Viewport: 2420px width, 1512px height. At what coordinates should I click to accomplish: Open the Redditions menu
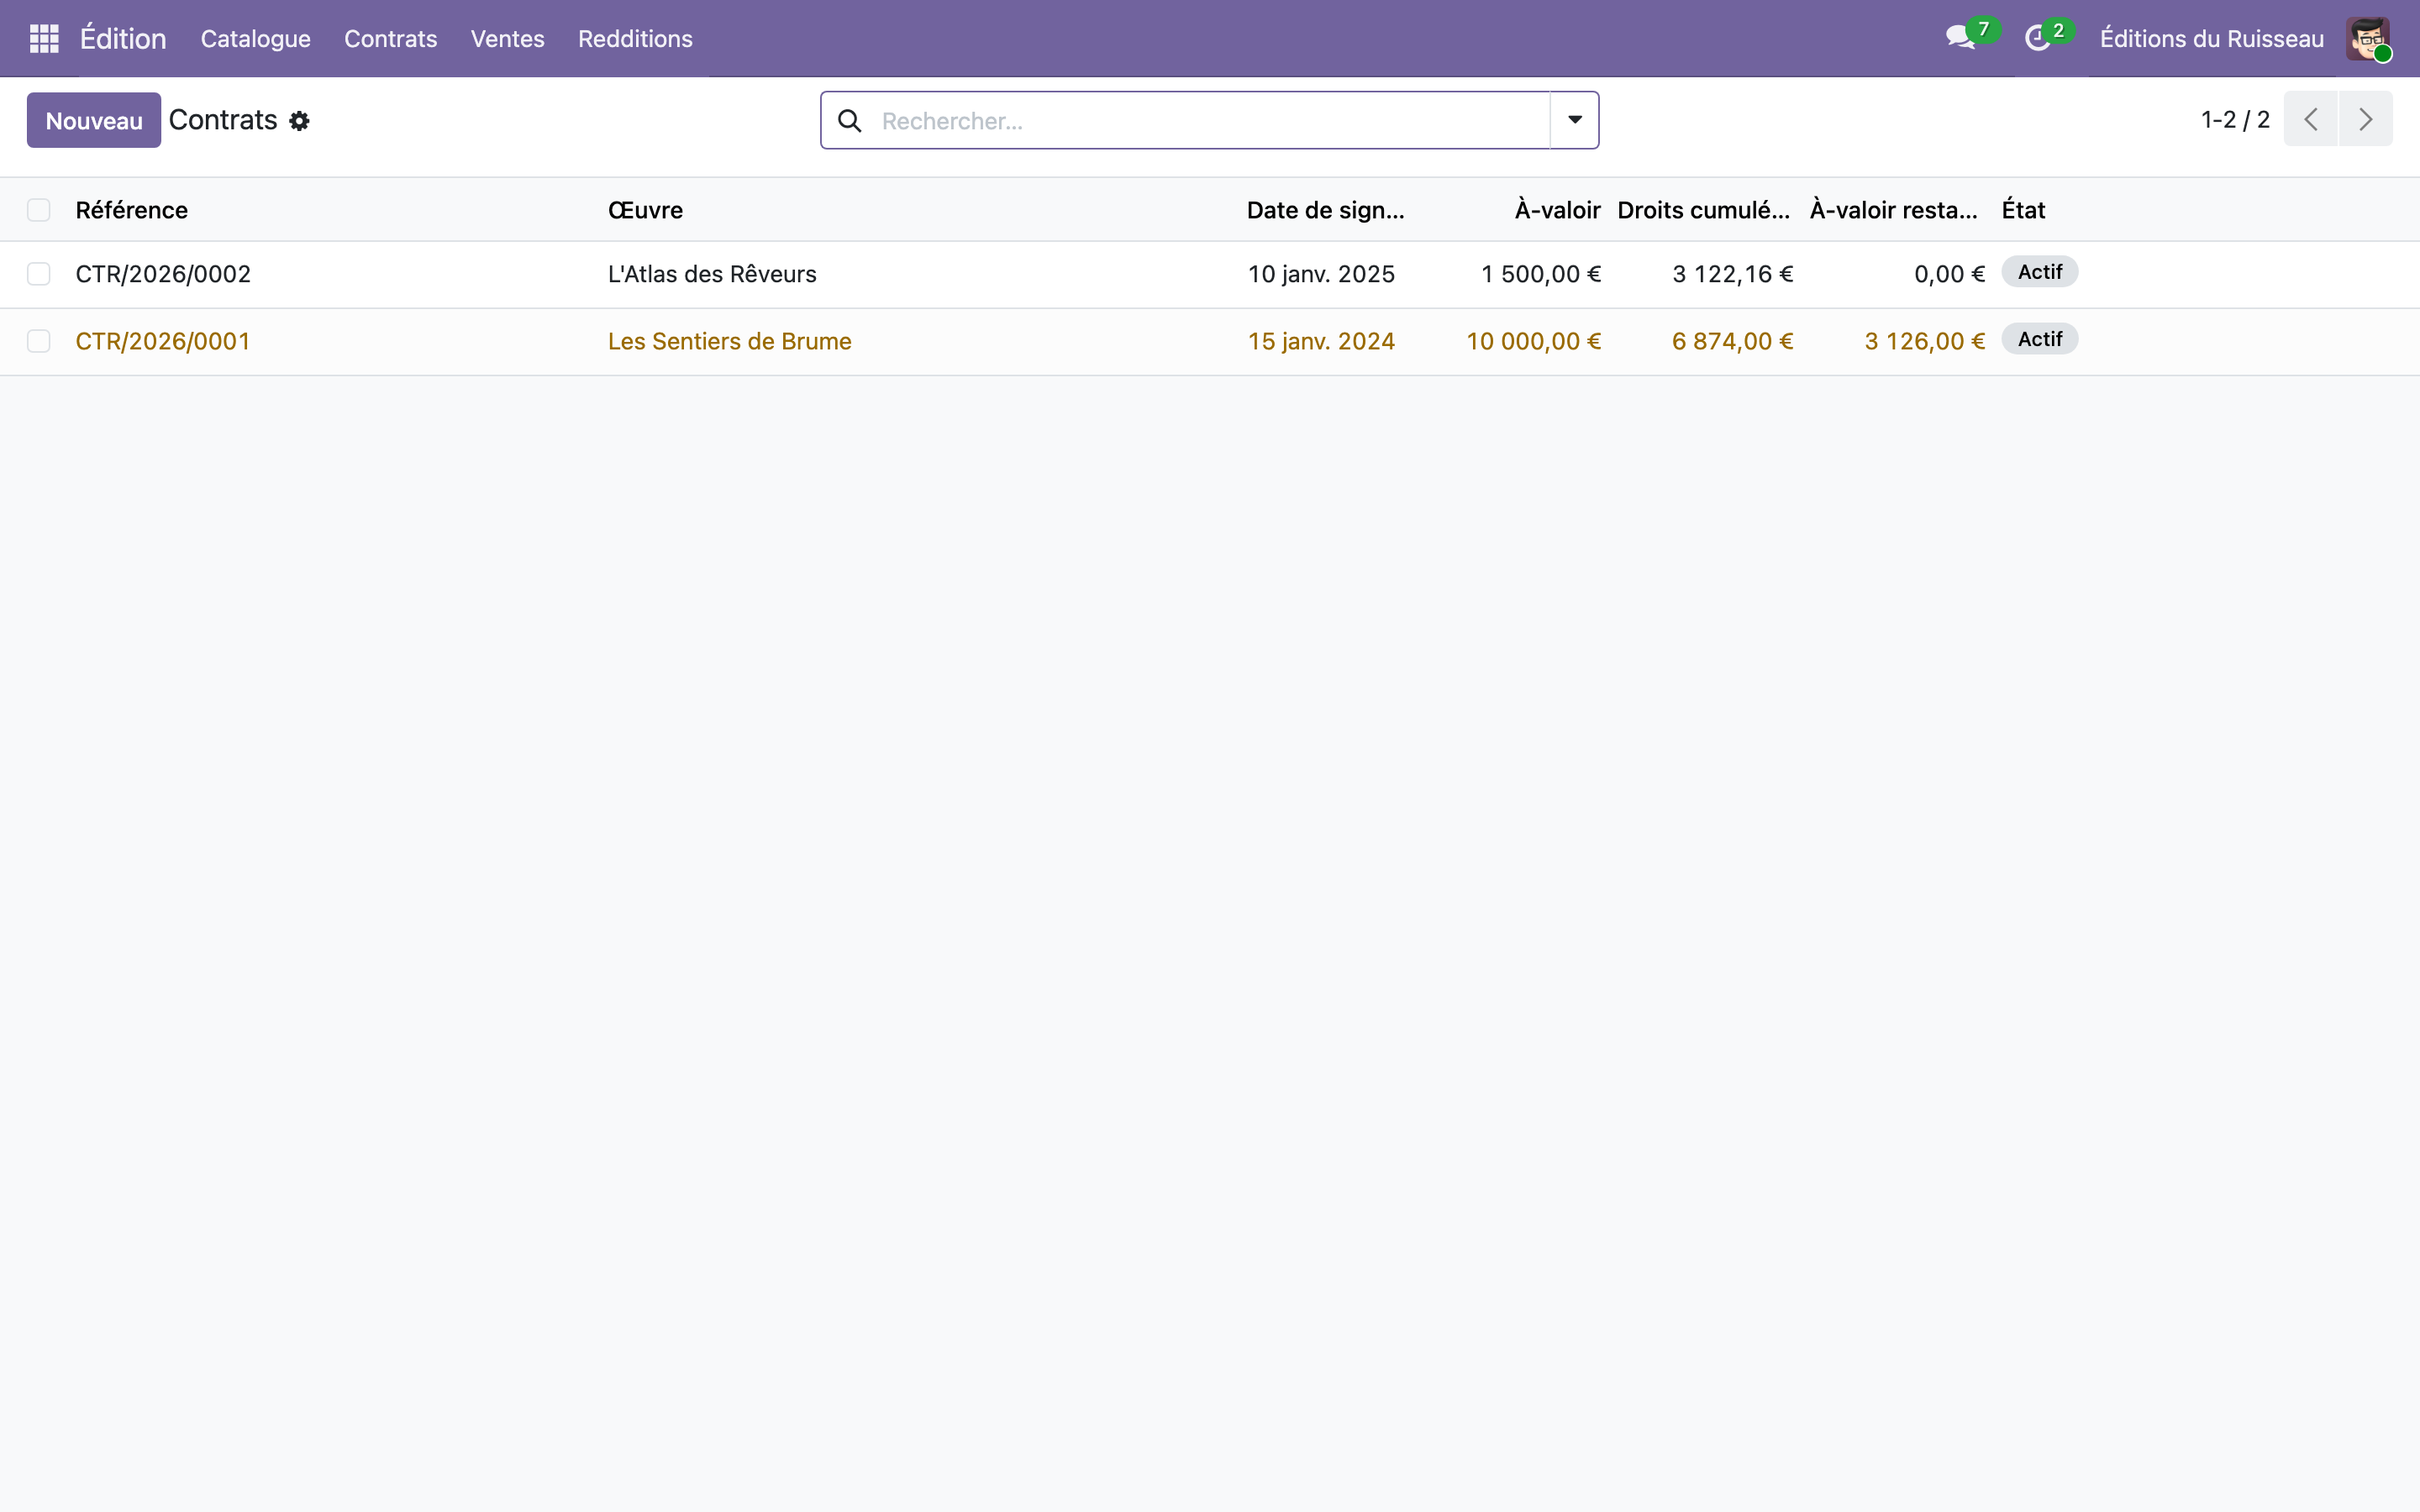click(x=635, y=39)
